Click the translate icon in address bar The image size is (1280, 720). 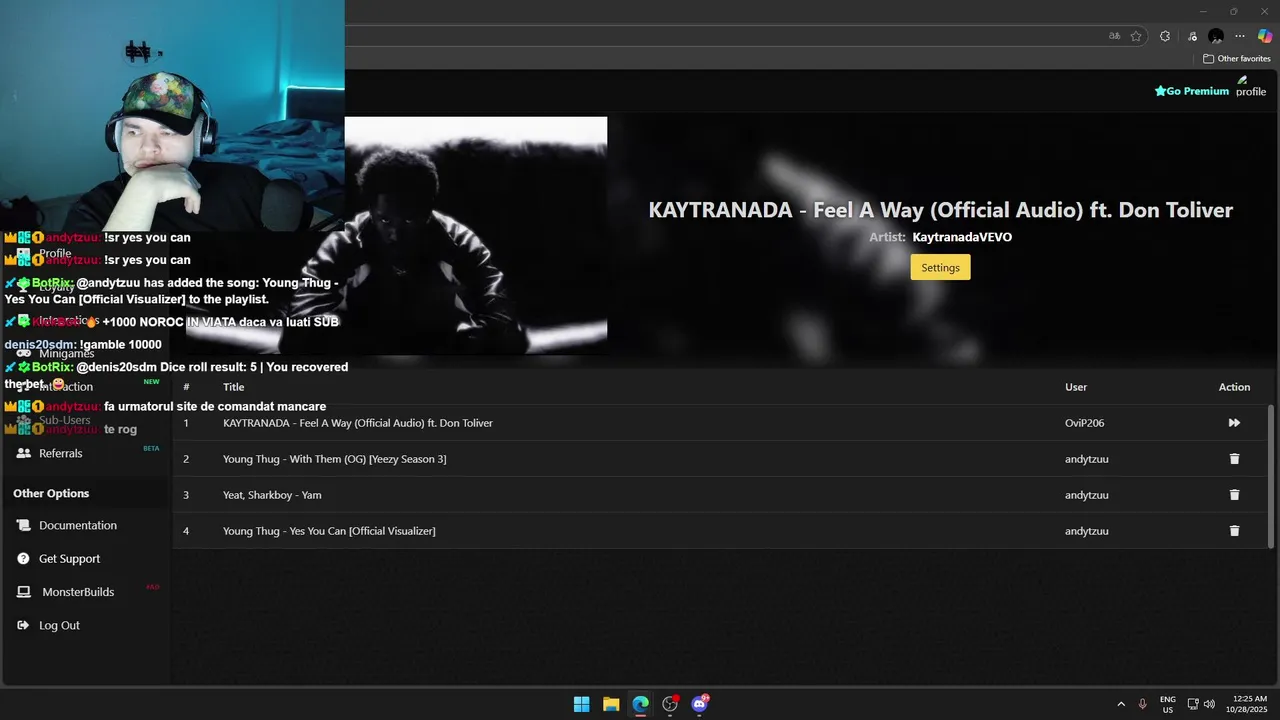point(1115,36)
